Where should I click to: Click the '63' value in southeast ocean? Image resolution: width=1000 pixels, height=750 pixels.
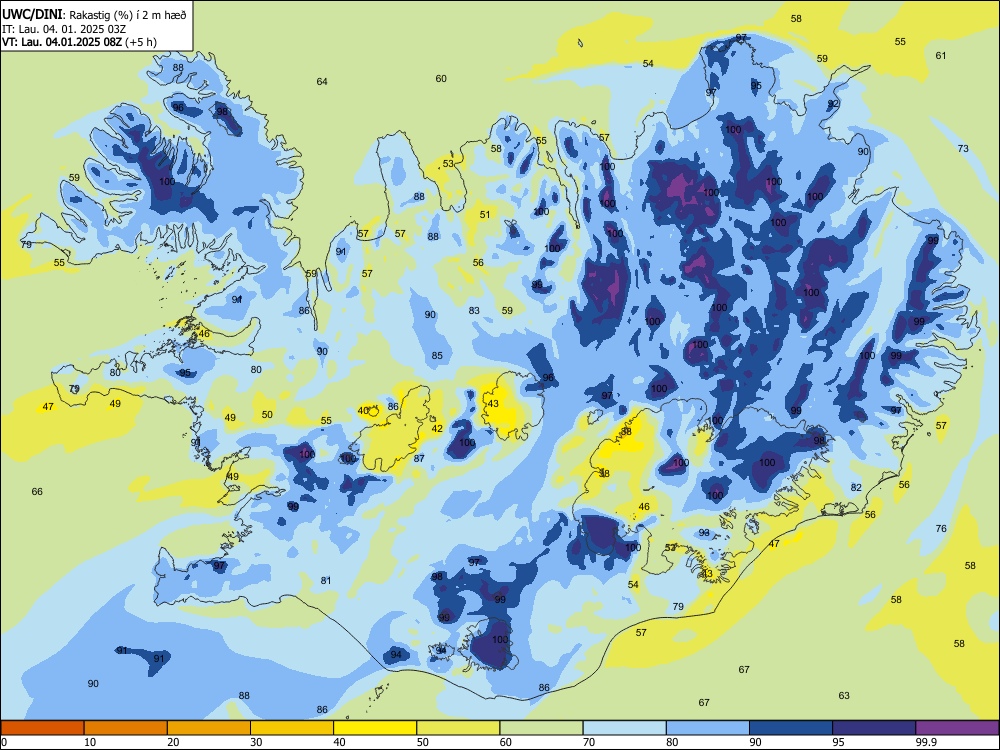[844, 696]
